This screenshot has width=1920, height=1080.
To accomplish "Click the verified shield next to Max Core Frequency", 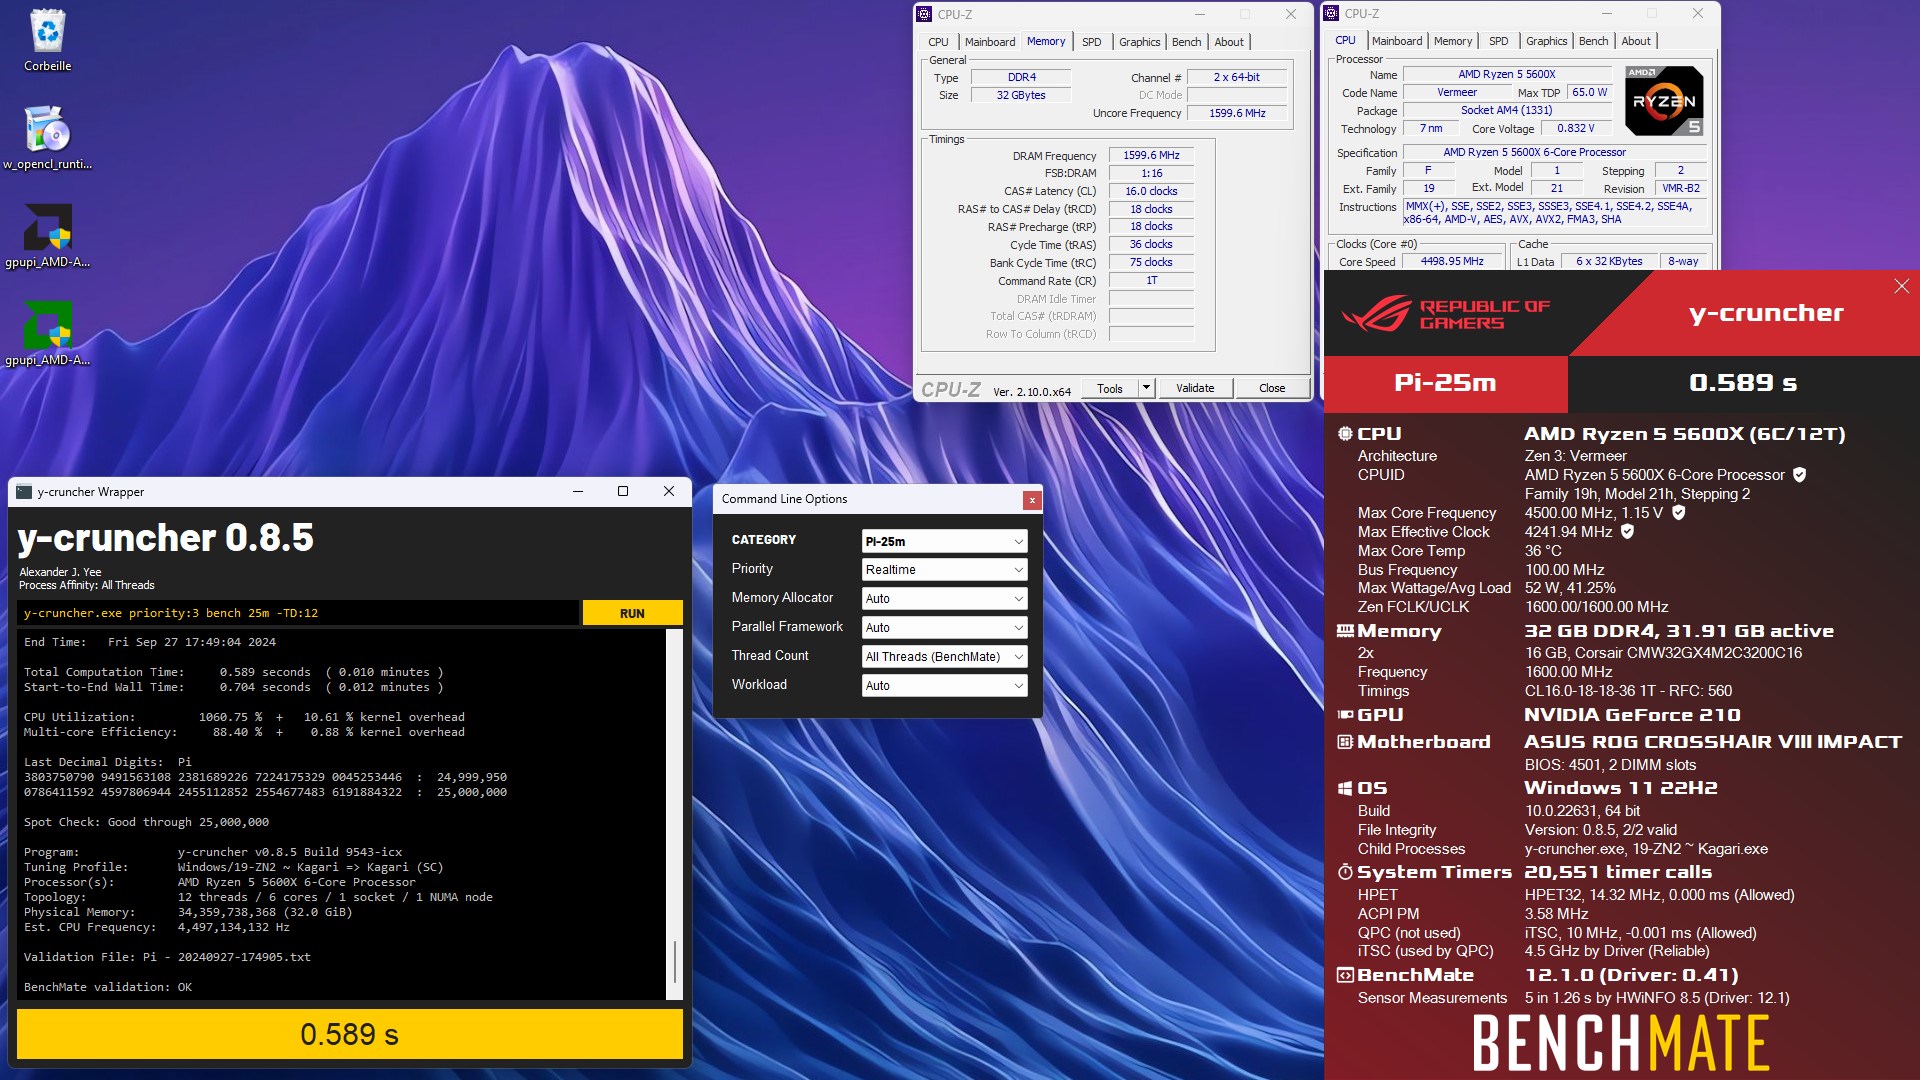I will coord(1679,512).
